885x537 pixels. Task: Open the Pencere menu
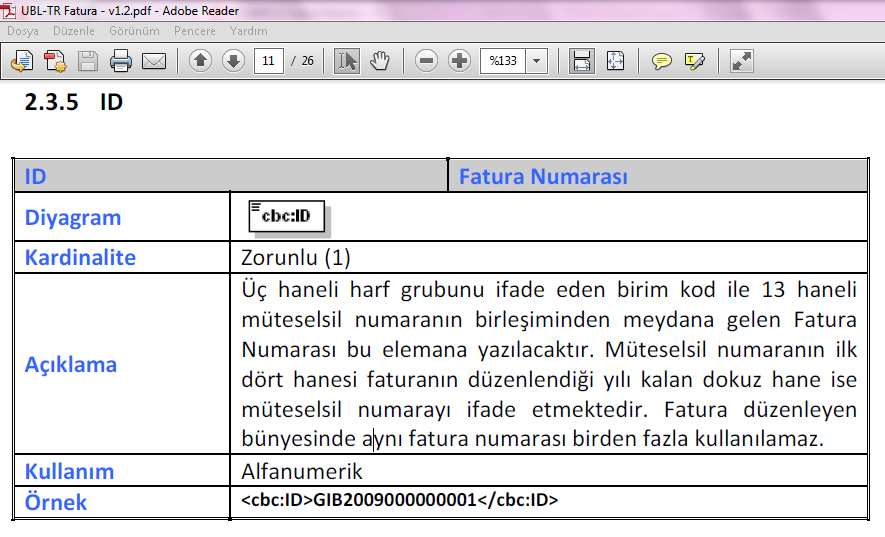(x=194, y=31)
